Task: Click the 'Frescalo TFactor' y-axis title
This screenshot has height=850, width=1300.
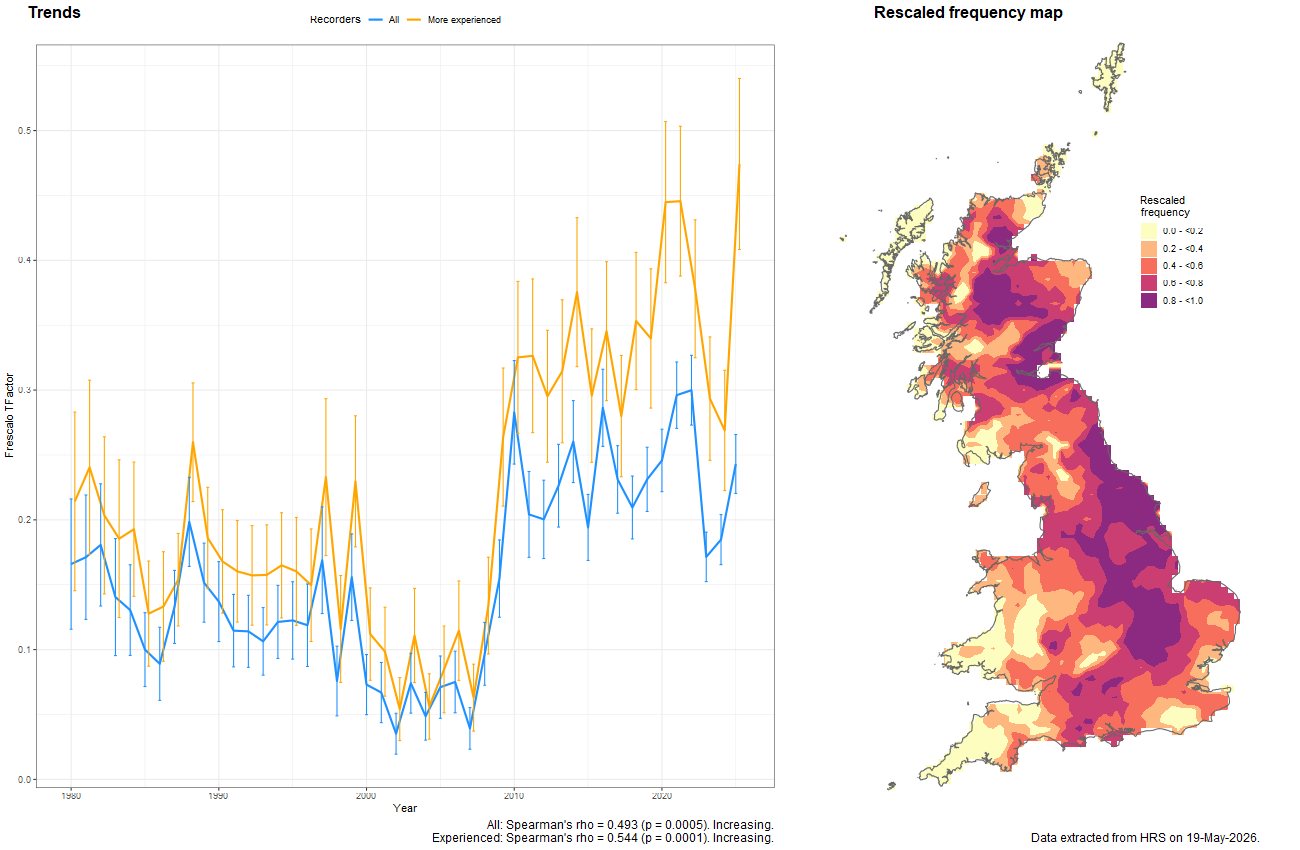Action: point(10,412)
